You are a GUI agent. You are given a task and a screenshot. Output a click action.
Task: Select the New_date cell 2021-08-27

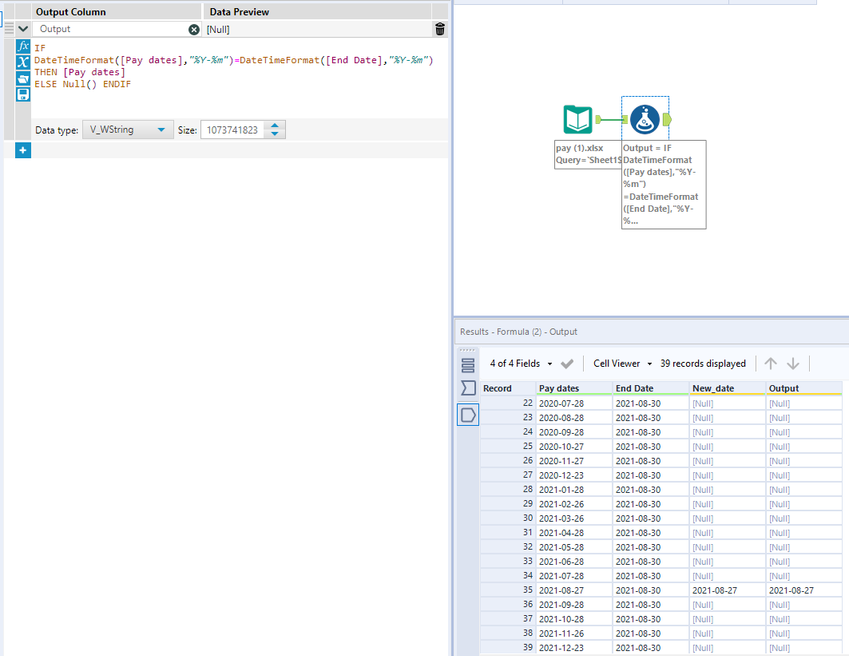pyautogui.click(x=727, y=591)
